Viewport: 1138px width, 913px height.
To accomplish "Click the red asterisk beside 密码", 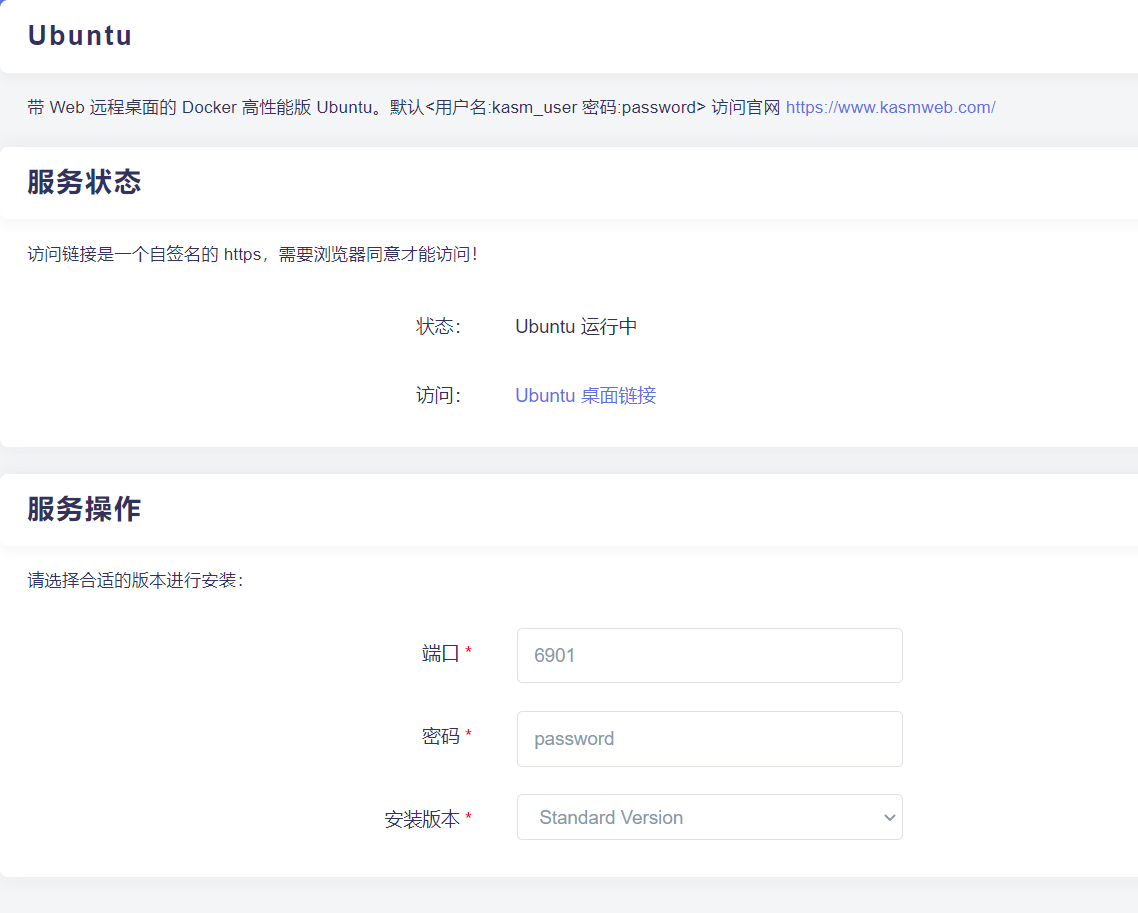I will point(468,735).
